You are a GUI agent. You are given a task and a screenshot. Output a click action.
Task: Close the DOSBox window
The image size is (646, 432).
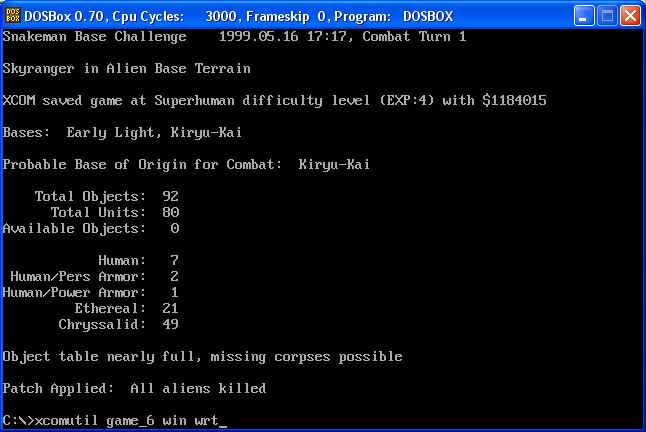coord(630,16)
